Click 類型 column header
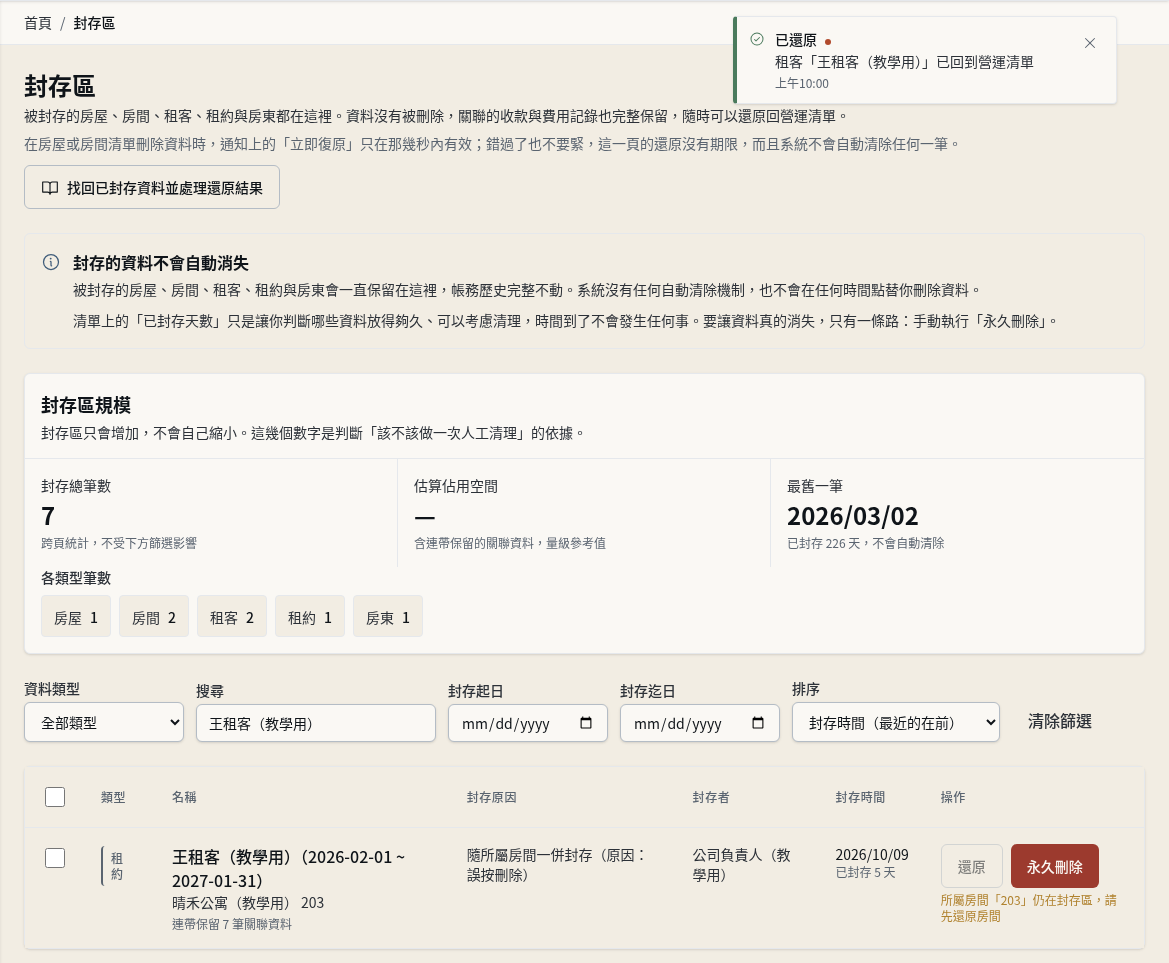Viewport: 1169px width, 963px height. coord(113,797)
